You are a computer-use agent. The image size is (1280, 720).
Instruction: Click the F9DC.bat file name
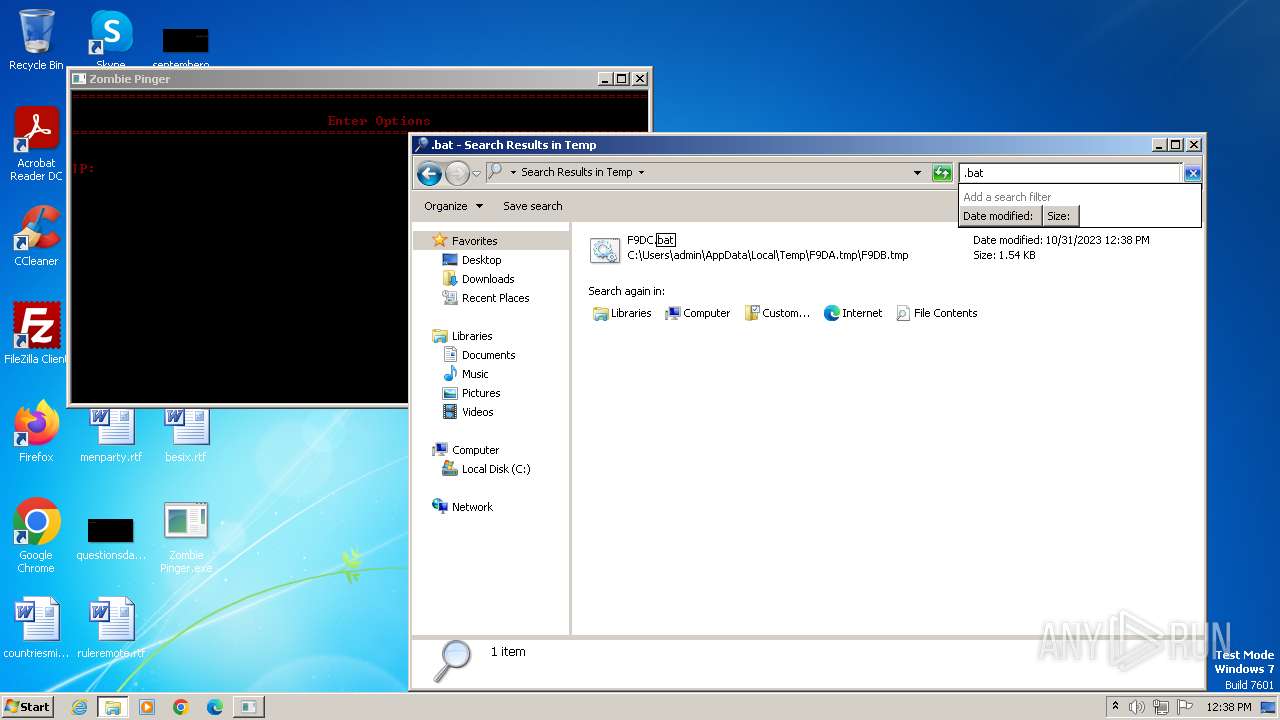click(651, 240)
